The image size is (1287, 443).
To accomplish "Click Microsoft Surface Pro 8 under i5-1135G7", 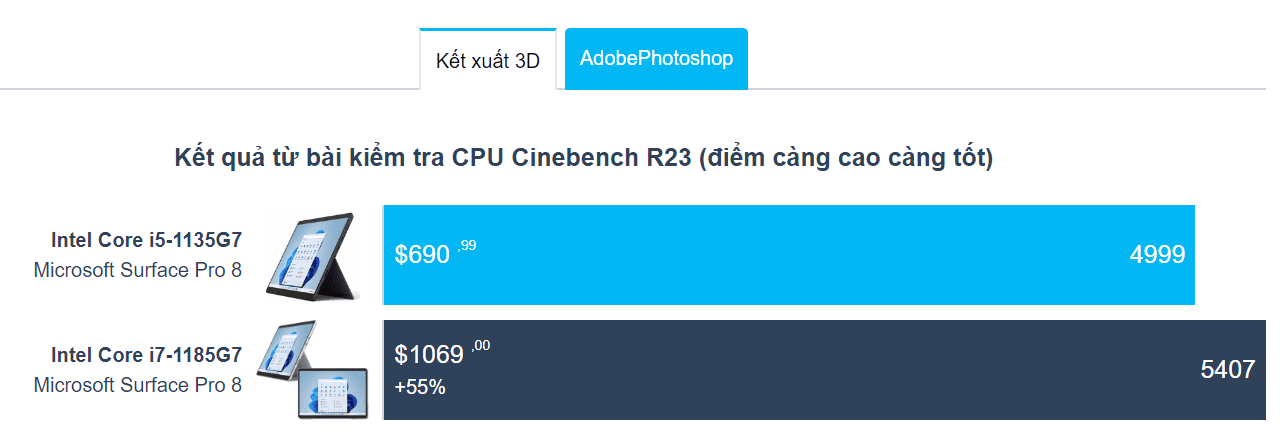I will (138, 270).
